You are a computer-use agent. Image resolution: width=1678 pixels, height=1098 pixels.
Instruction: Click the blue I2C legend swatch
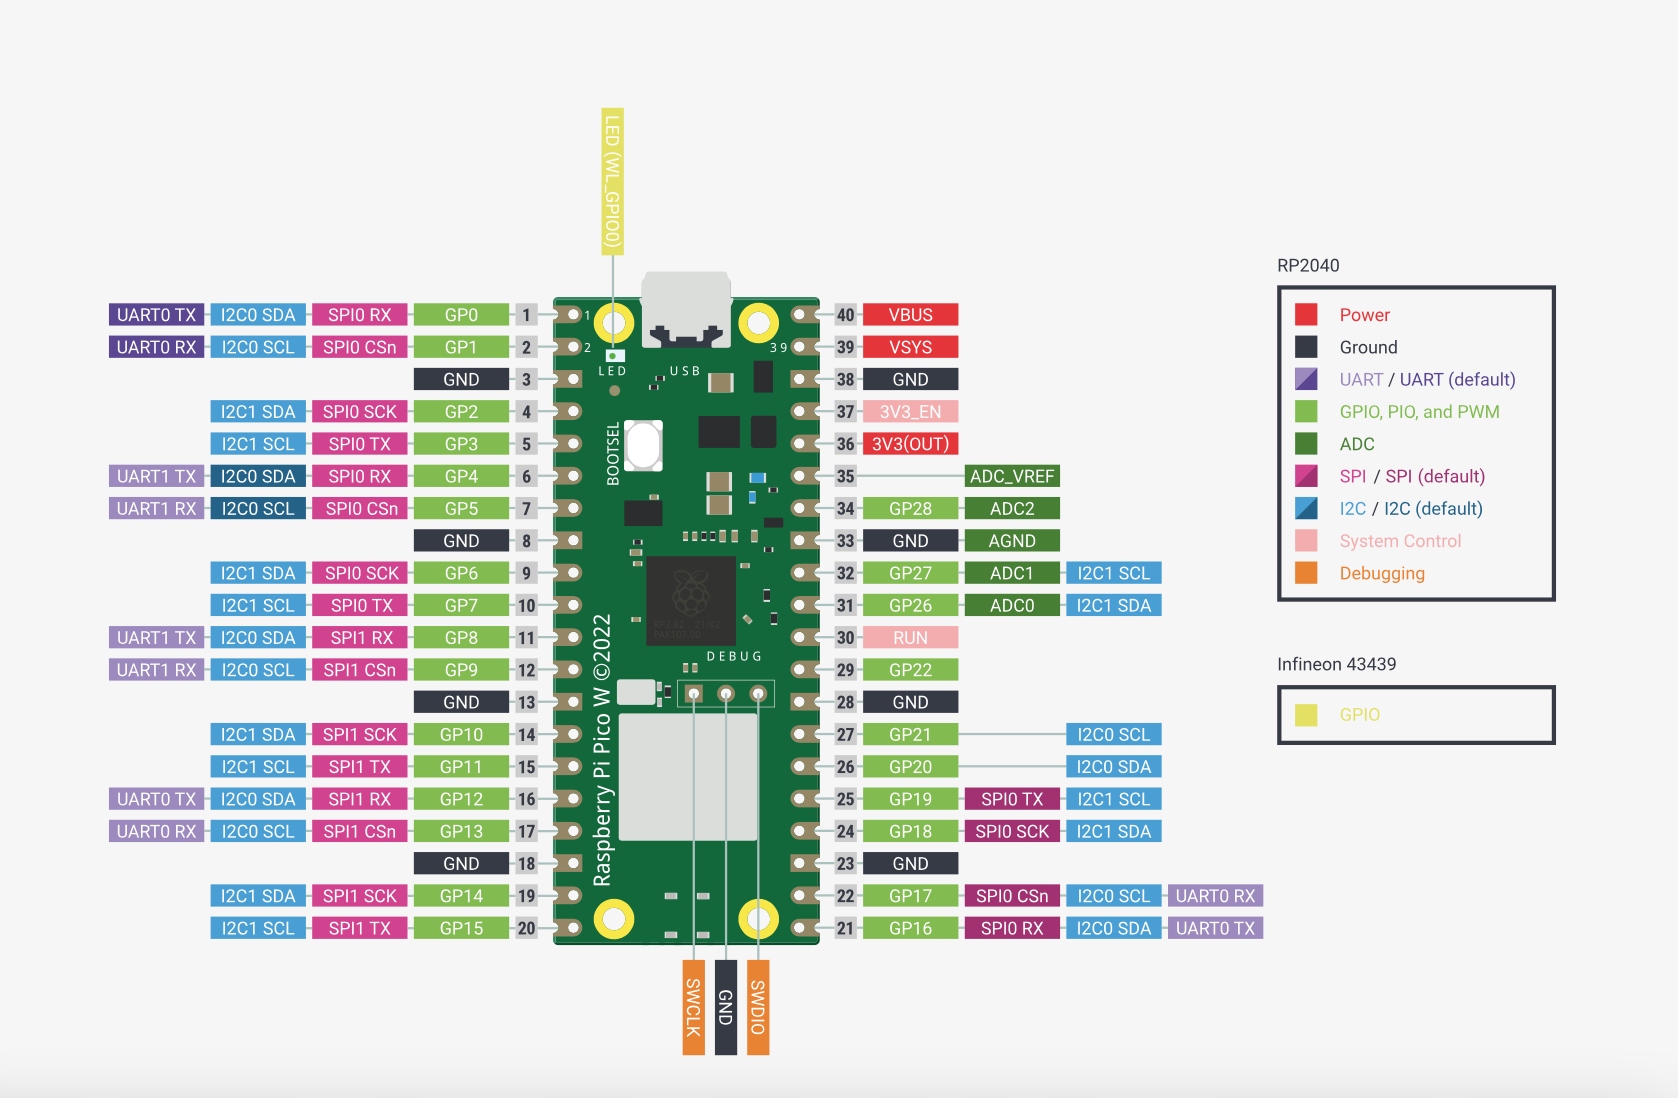[x=1306, y=508]
